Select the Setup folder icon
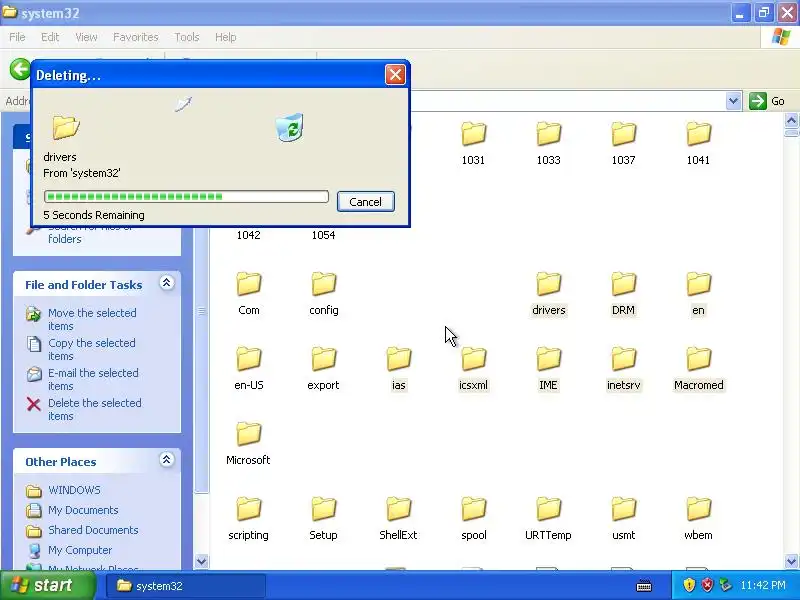800x600 pixels. point(323,509)
